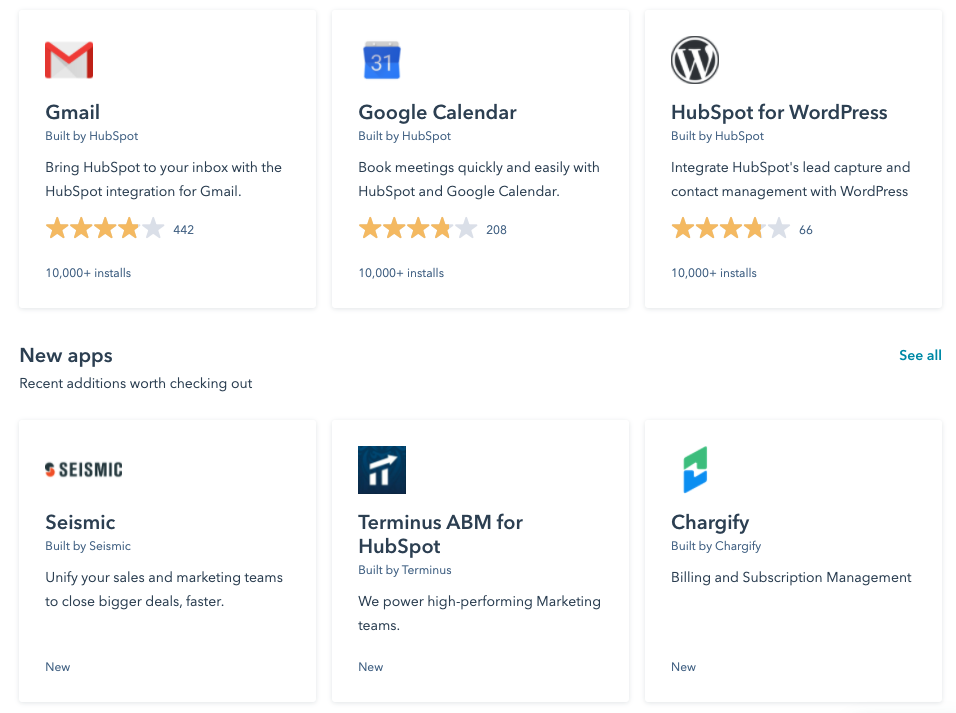Click Google Calendar star rating 208 reviews
This screenshot has width=956, height=713.
[x=418, y=229]
